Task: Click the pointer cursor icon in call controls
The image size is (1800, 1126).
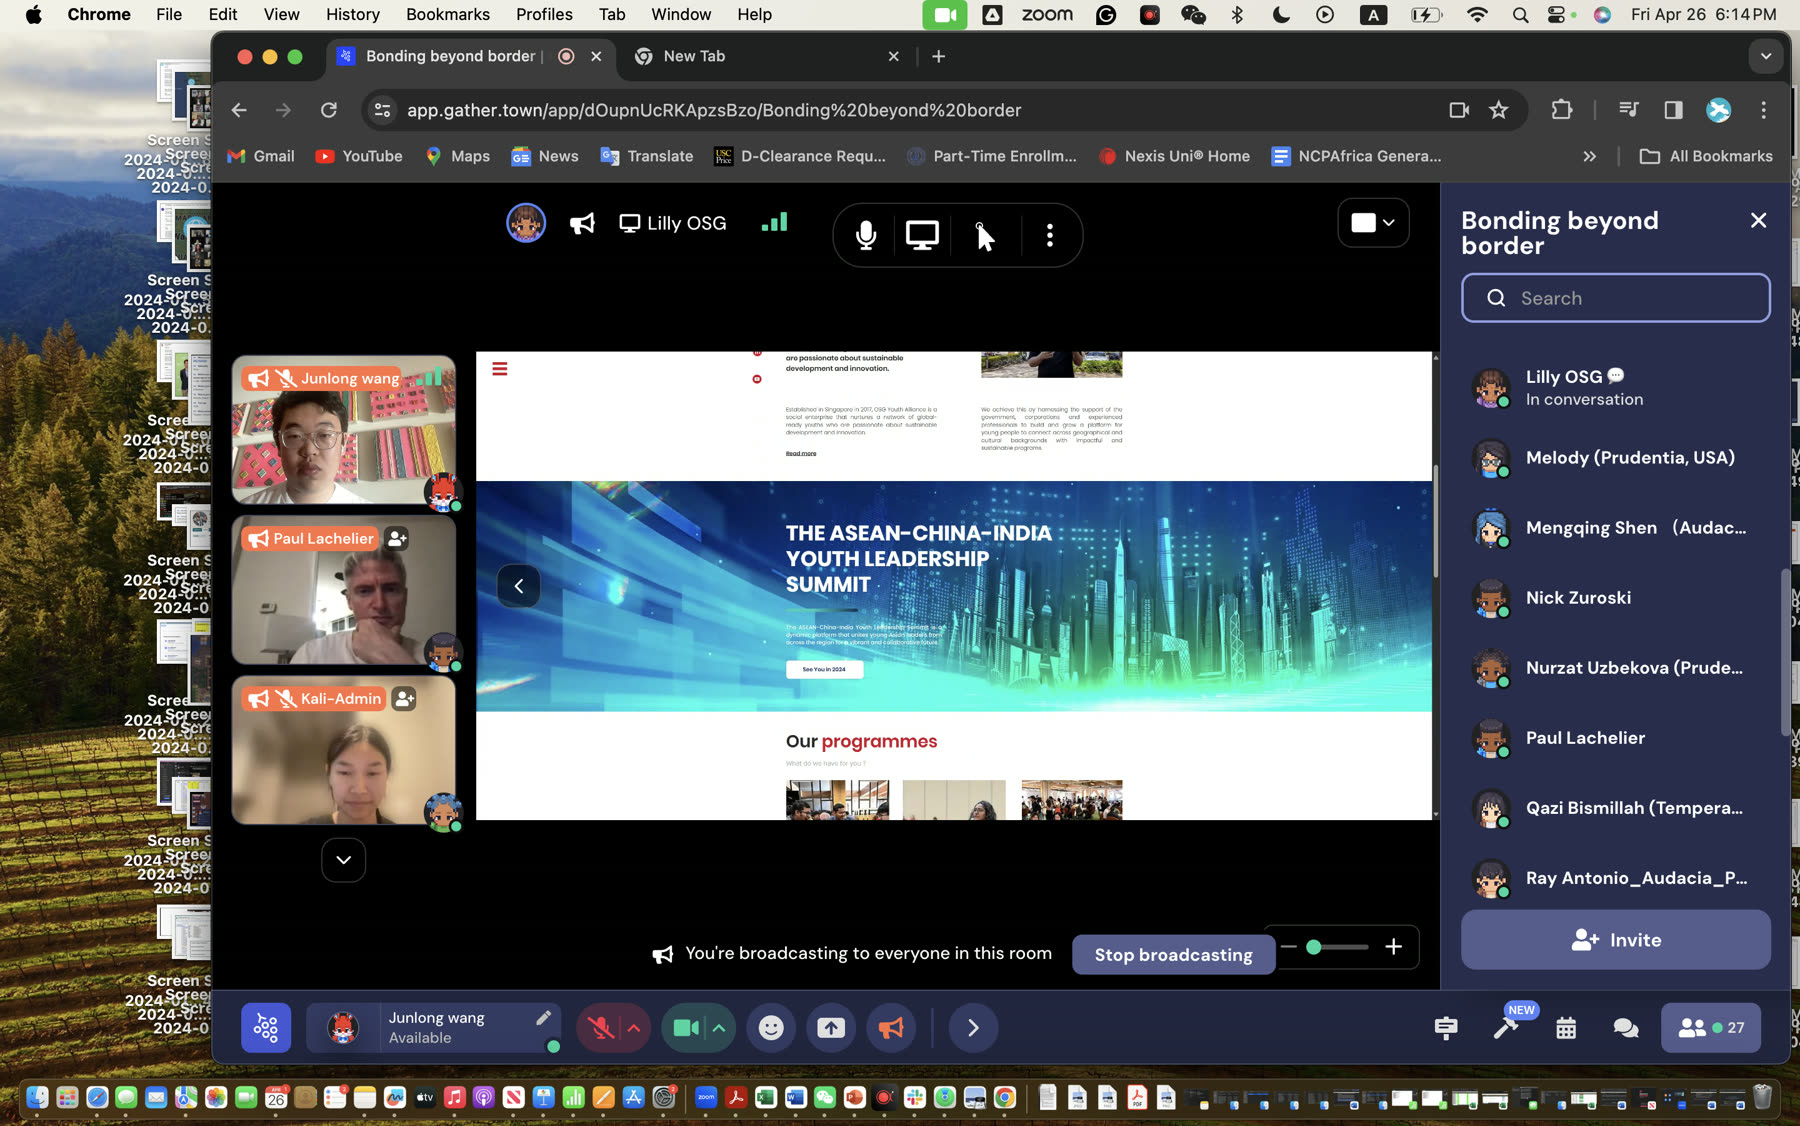Action: 985,236
